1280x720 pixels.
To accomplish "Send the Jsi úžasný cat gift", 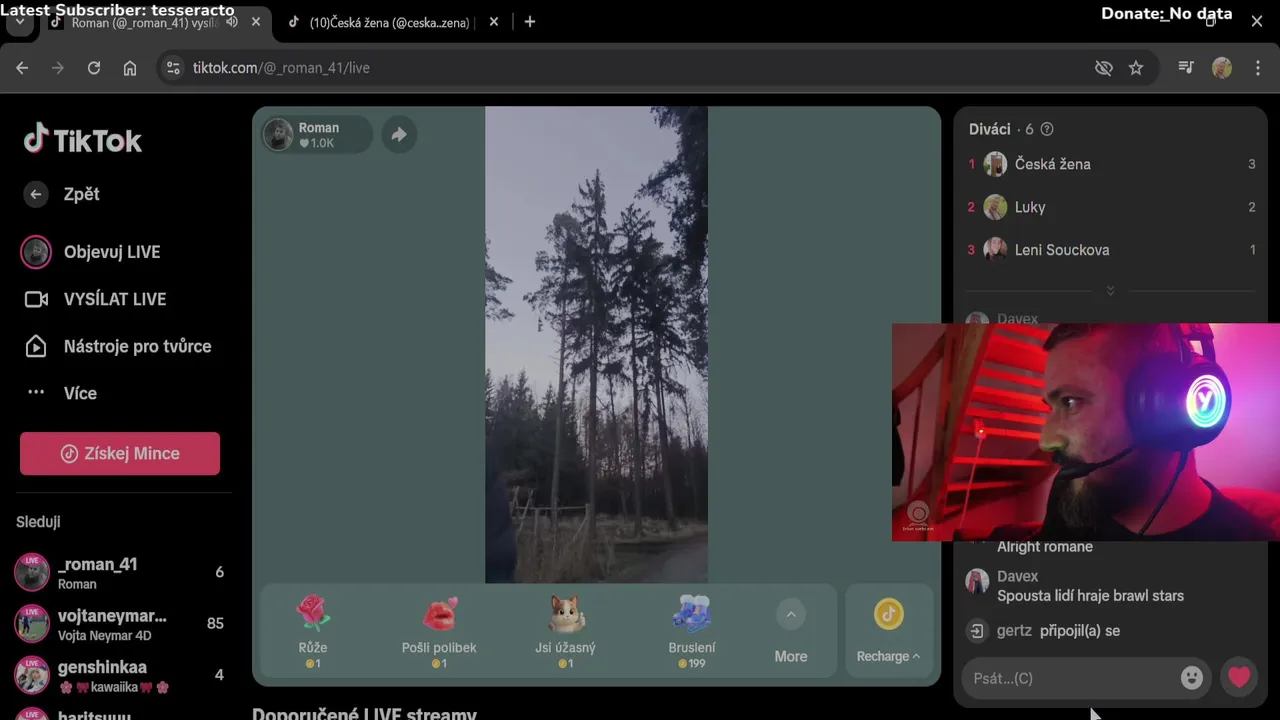I will 565,632.
